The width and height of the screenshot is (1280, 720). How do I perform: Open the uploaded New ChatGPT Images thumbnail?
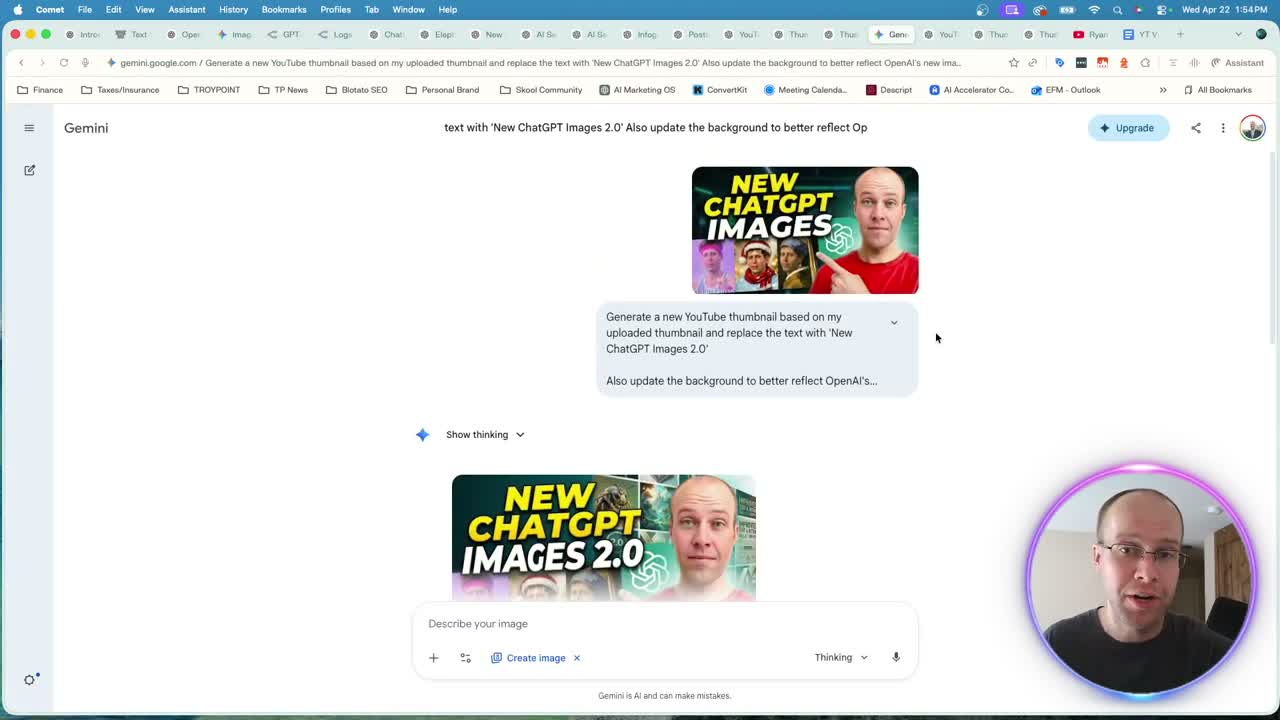(x=805, y=230)
